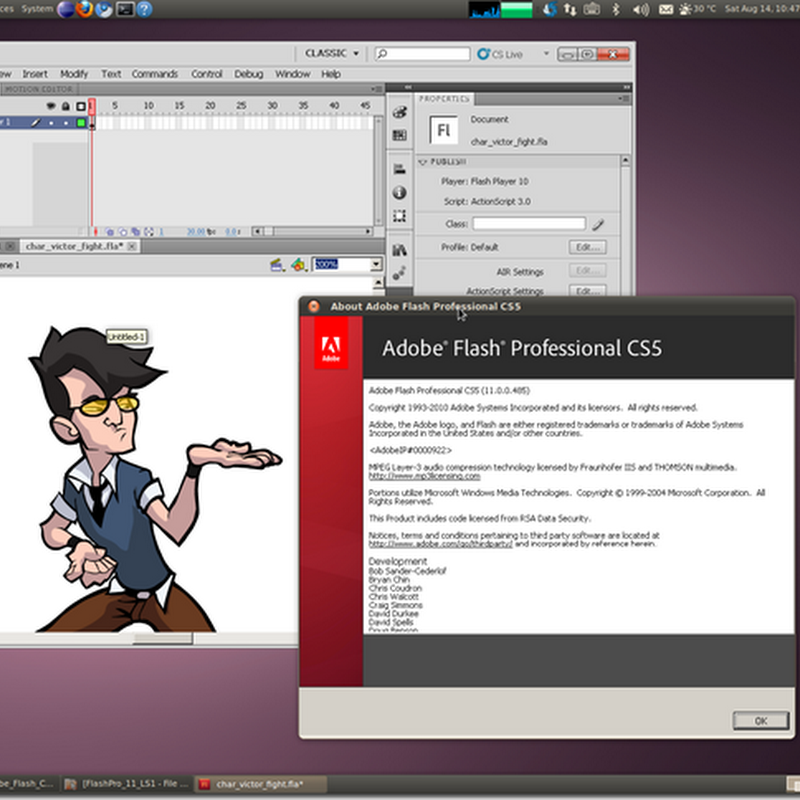Open the Library panel books icon
The width and height of the screenshot is (800, 800).
399,249
